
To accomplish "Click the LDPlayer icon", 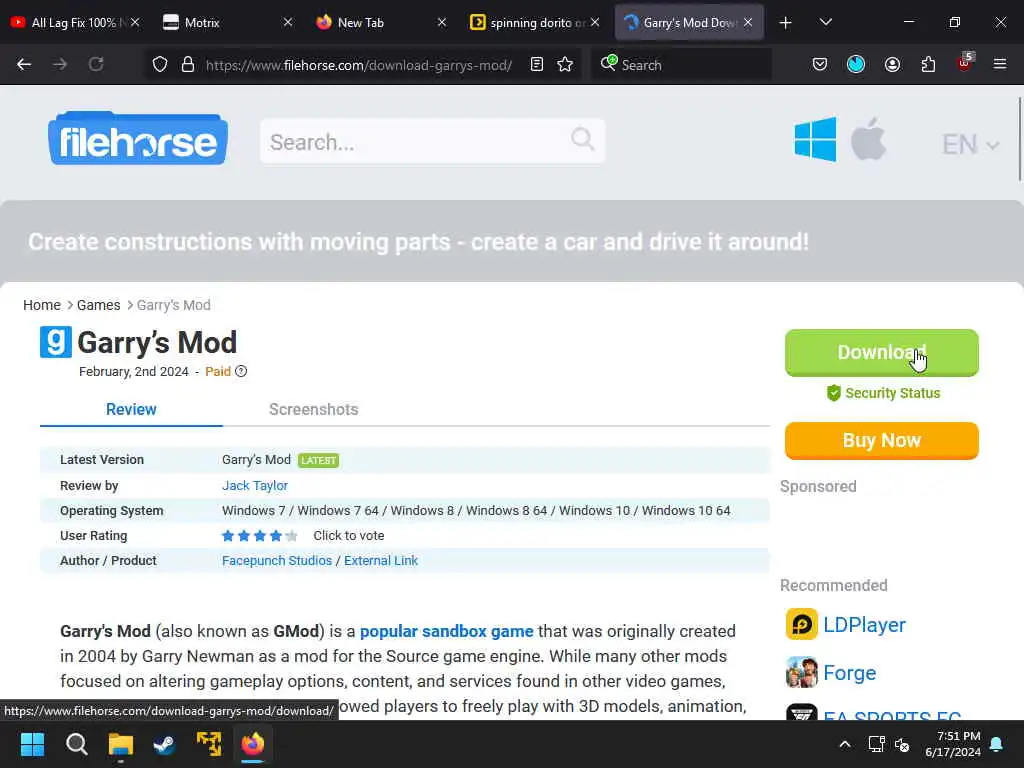I will click(801, 624).
